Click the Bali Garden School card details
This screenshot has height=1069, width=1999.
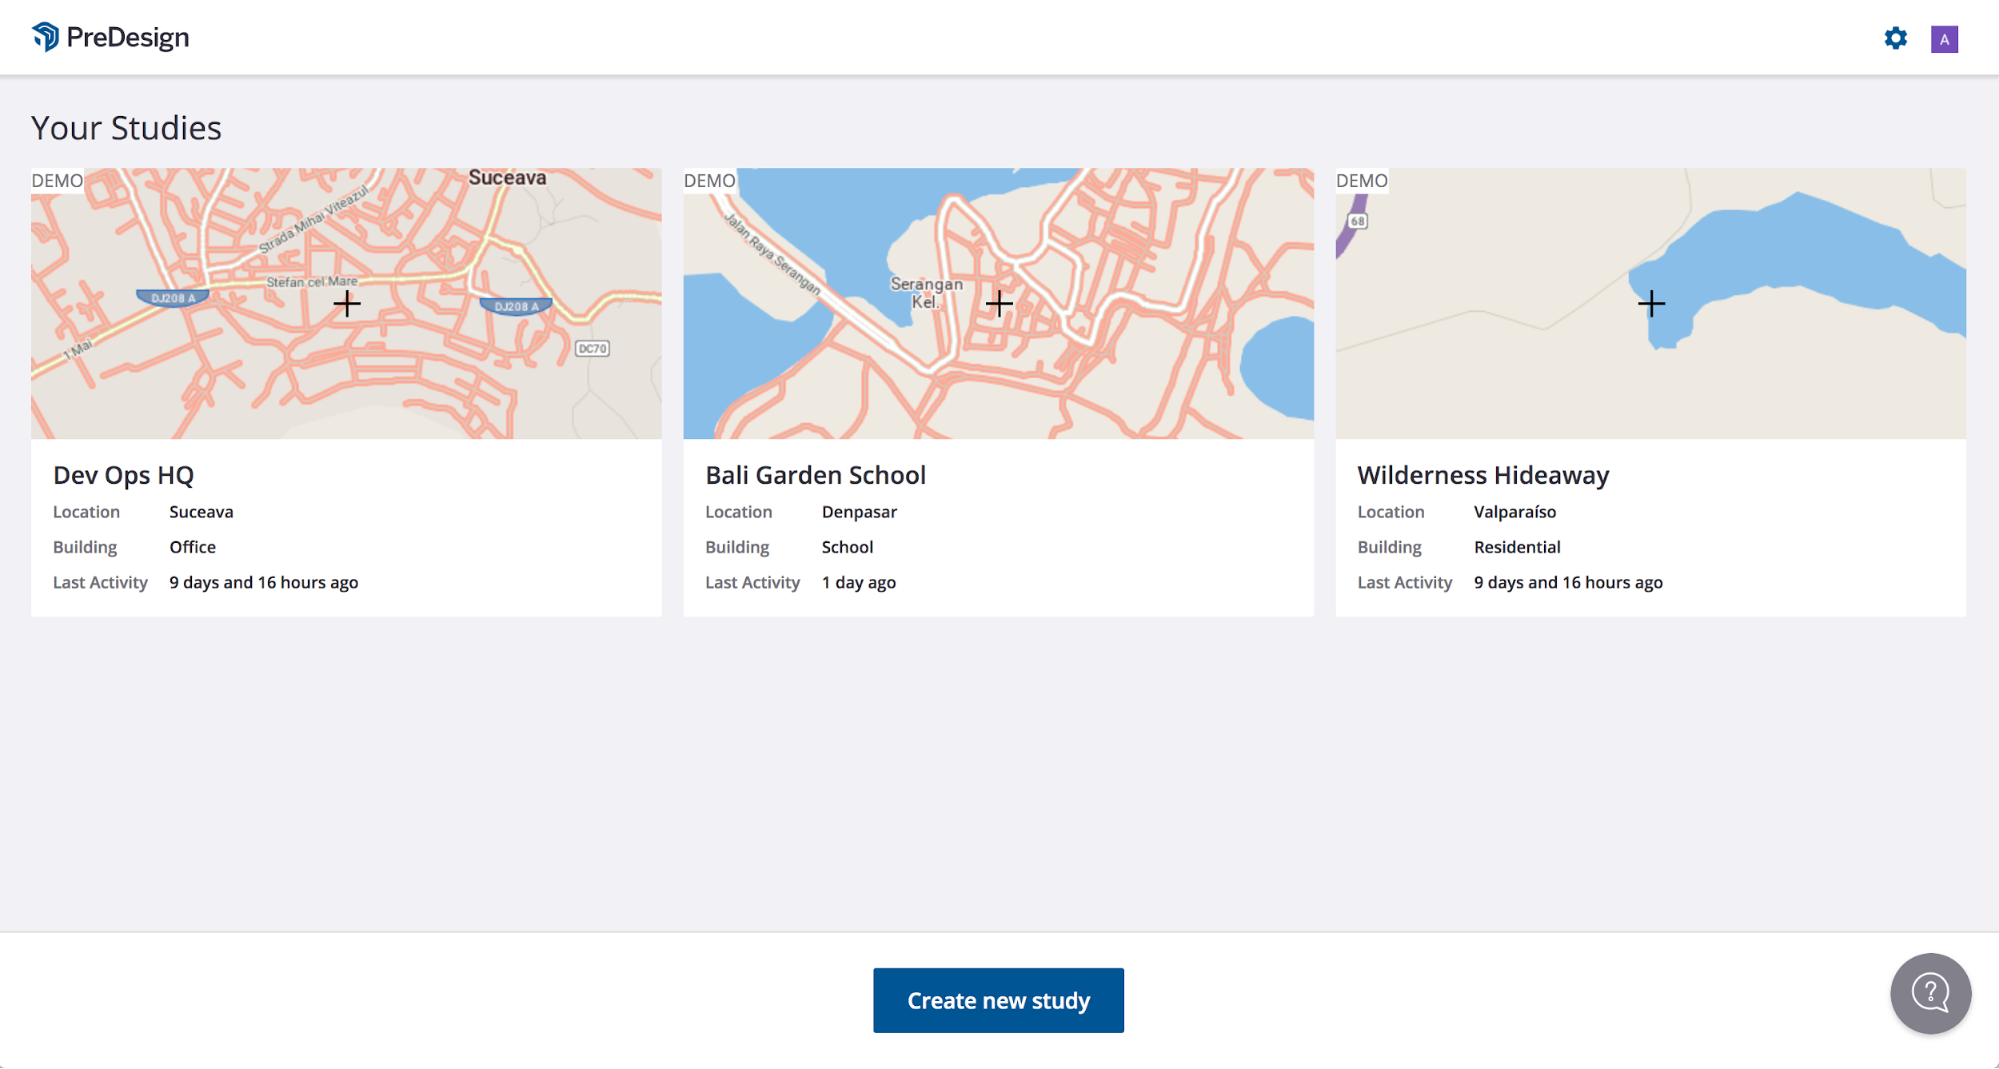pos(998,528)
